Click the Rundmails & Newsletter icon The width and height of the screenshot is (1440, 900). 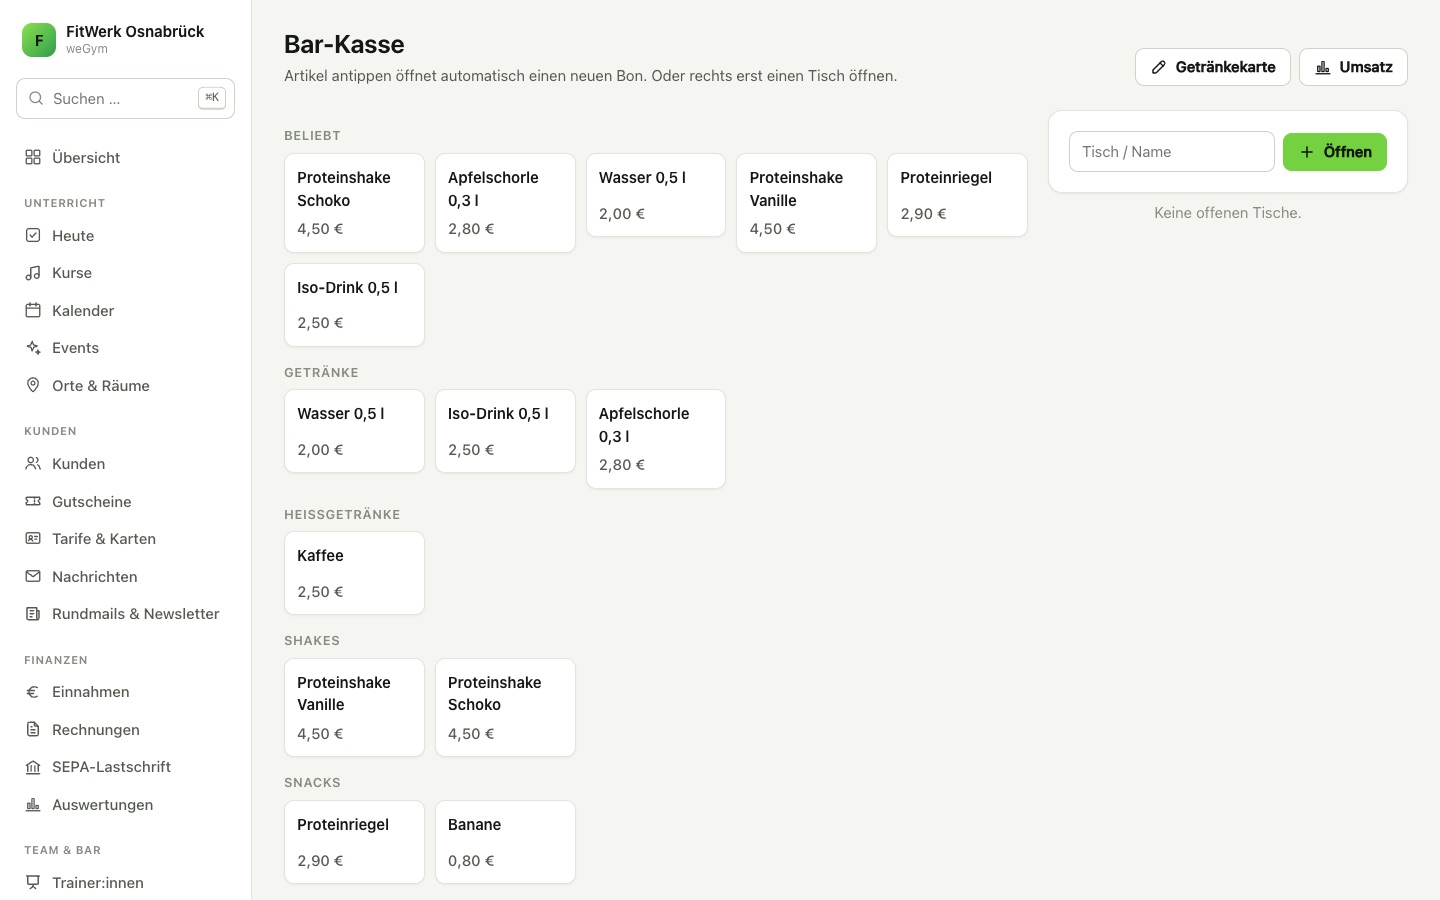33,614
